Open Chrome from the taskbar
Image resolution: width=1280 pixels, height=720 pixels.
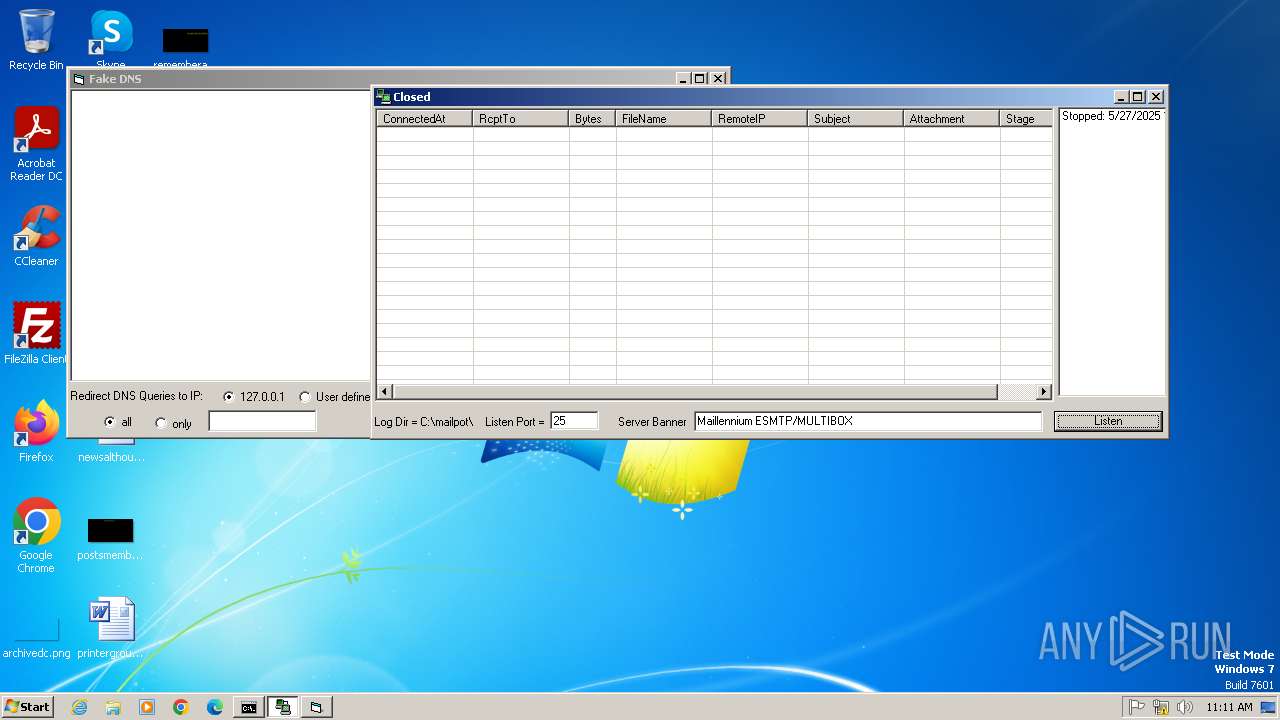[181, 707]
